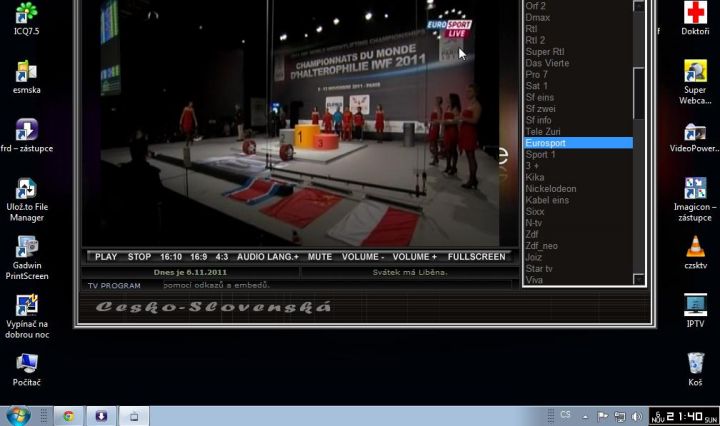
Task: Click AUDIO LANG.+ button
Action: pyautogui.click(x=268, y=257)
